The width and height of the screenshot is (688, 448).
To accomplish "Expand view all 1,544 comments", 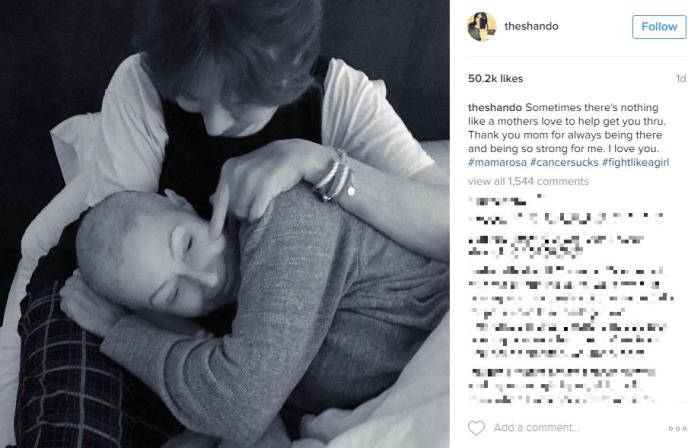I will tap(528, 181).
